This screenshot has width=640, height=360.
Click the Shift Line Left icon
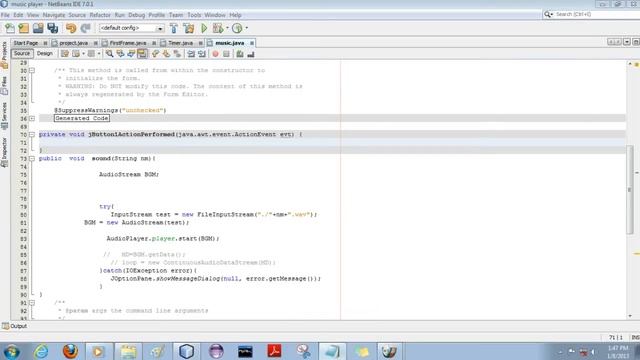click(x=191, y=54)
